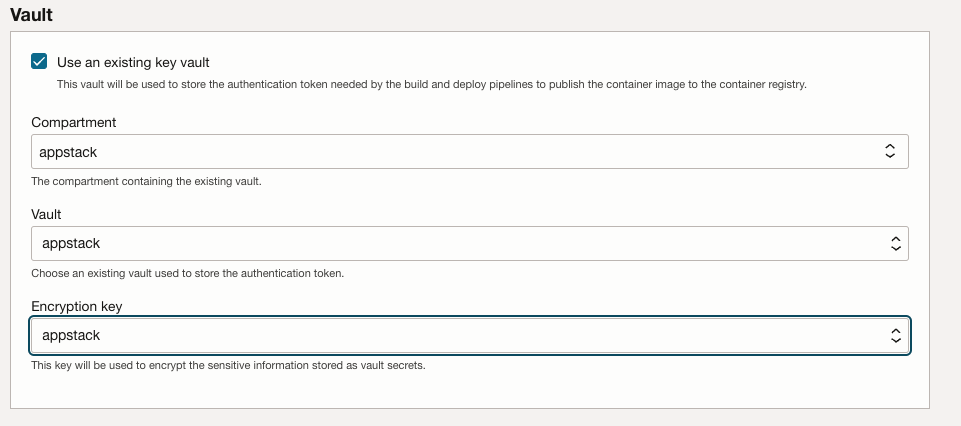The height and width of the screenshot is (426, 961).
Task: Click the authentication token description under the checkbox
Action: coord(431,85)
